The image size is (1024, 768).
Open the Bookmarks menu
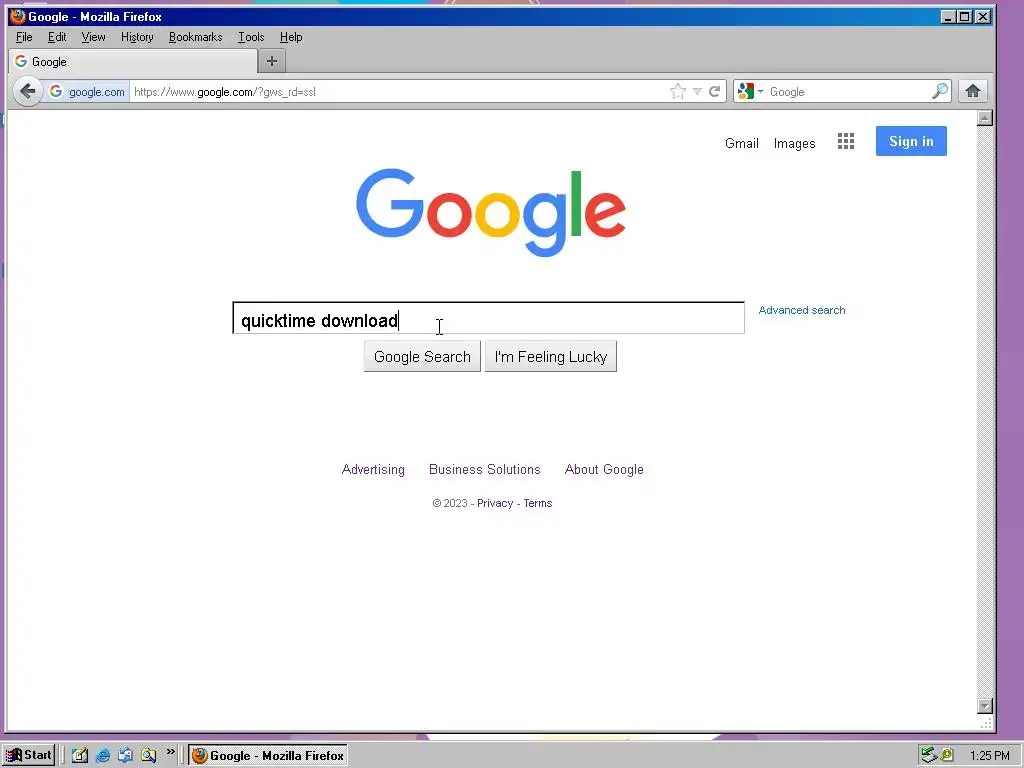click(195, 37)
